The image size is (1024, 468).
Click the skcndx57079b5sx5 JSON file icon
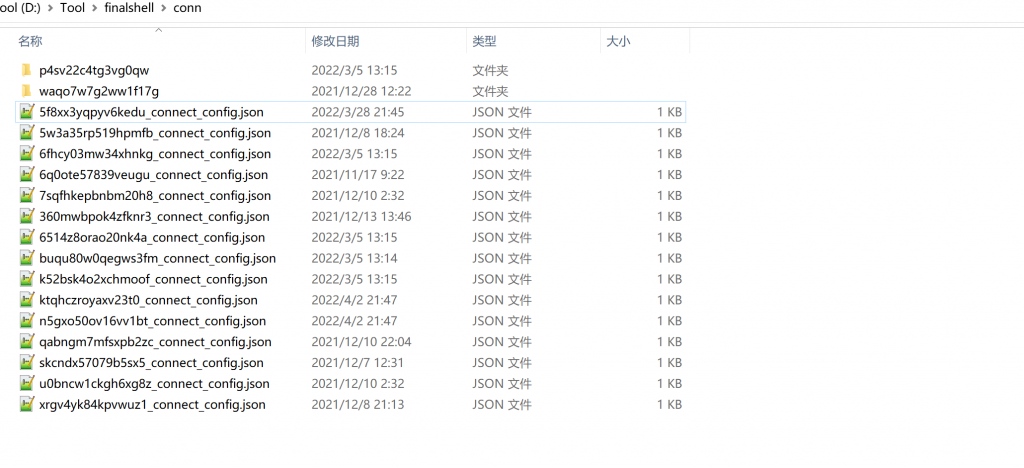pyautogui.click(x=26, y=362)
